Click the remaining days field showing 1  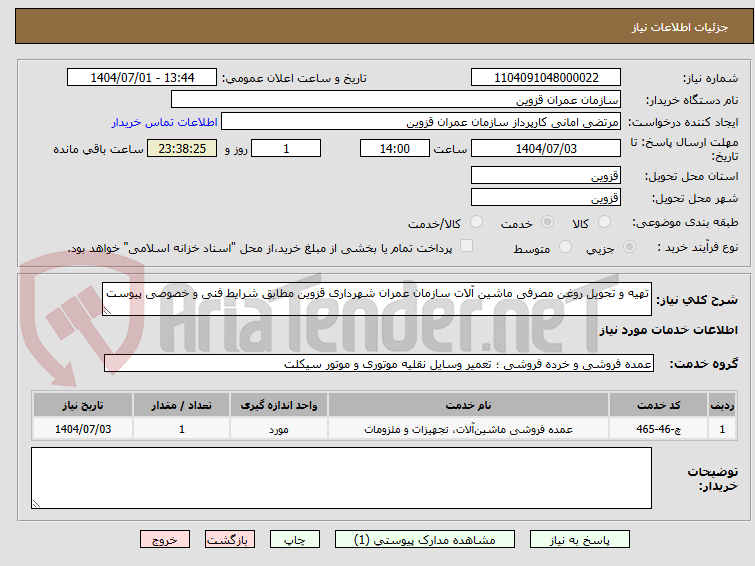point(286,148)
